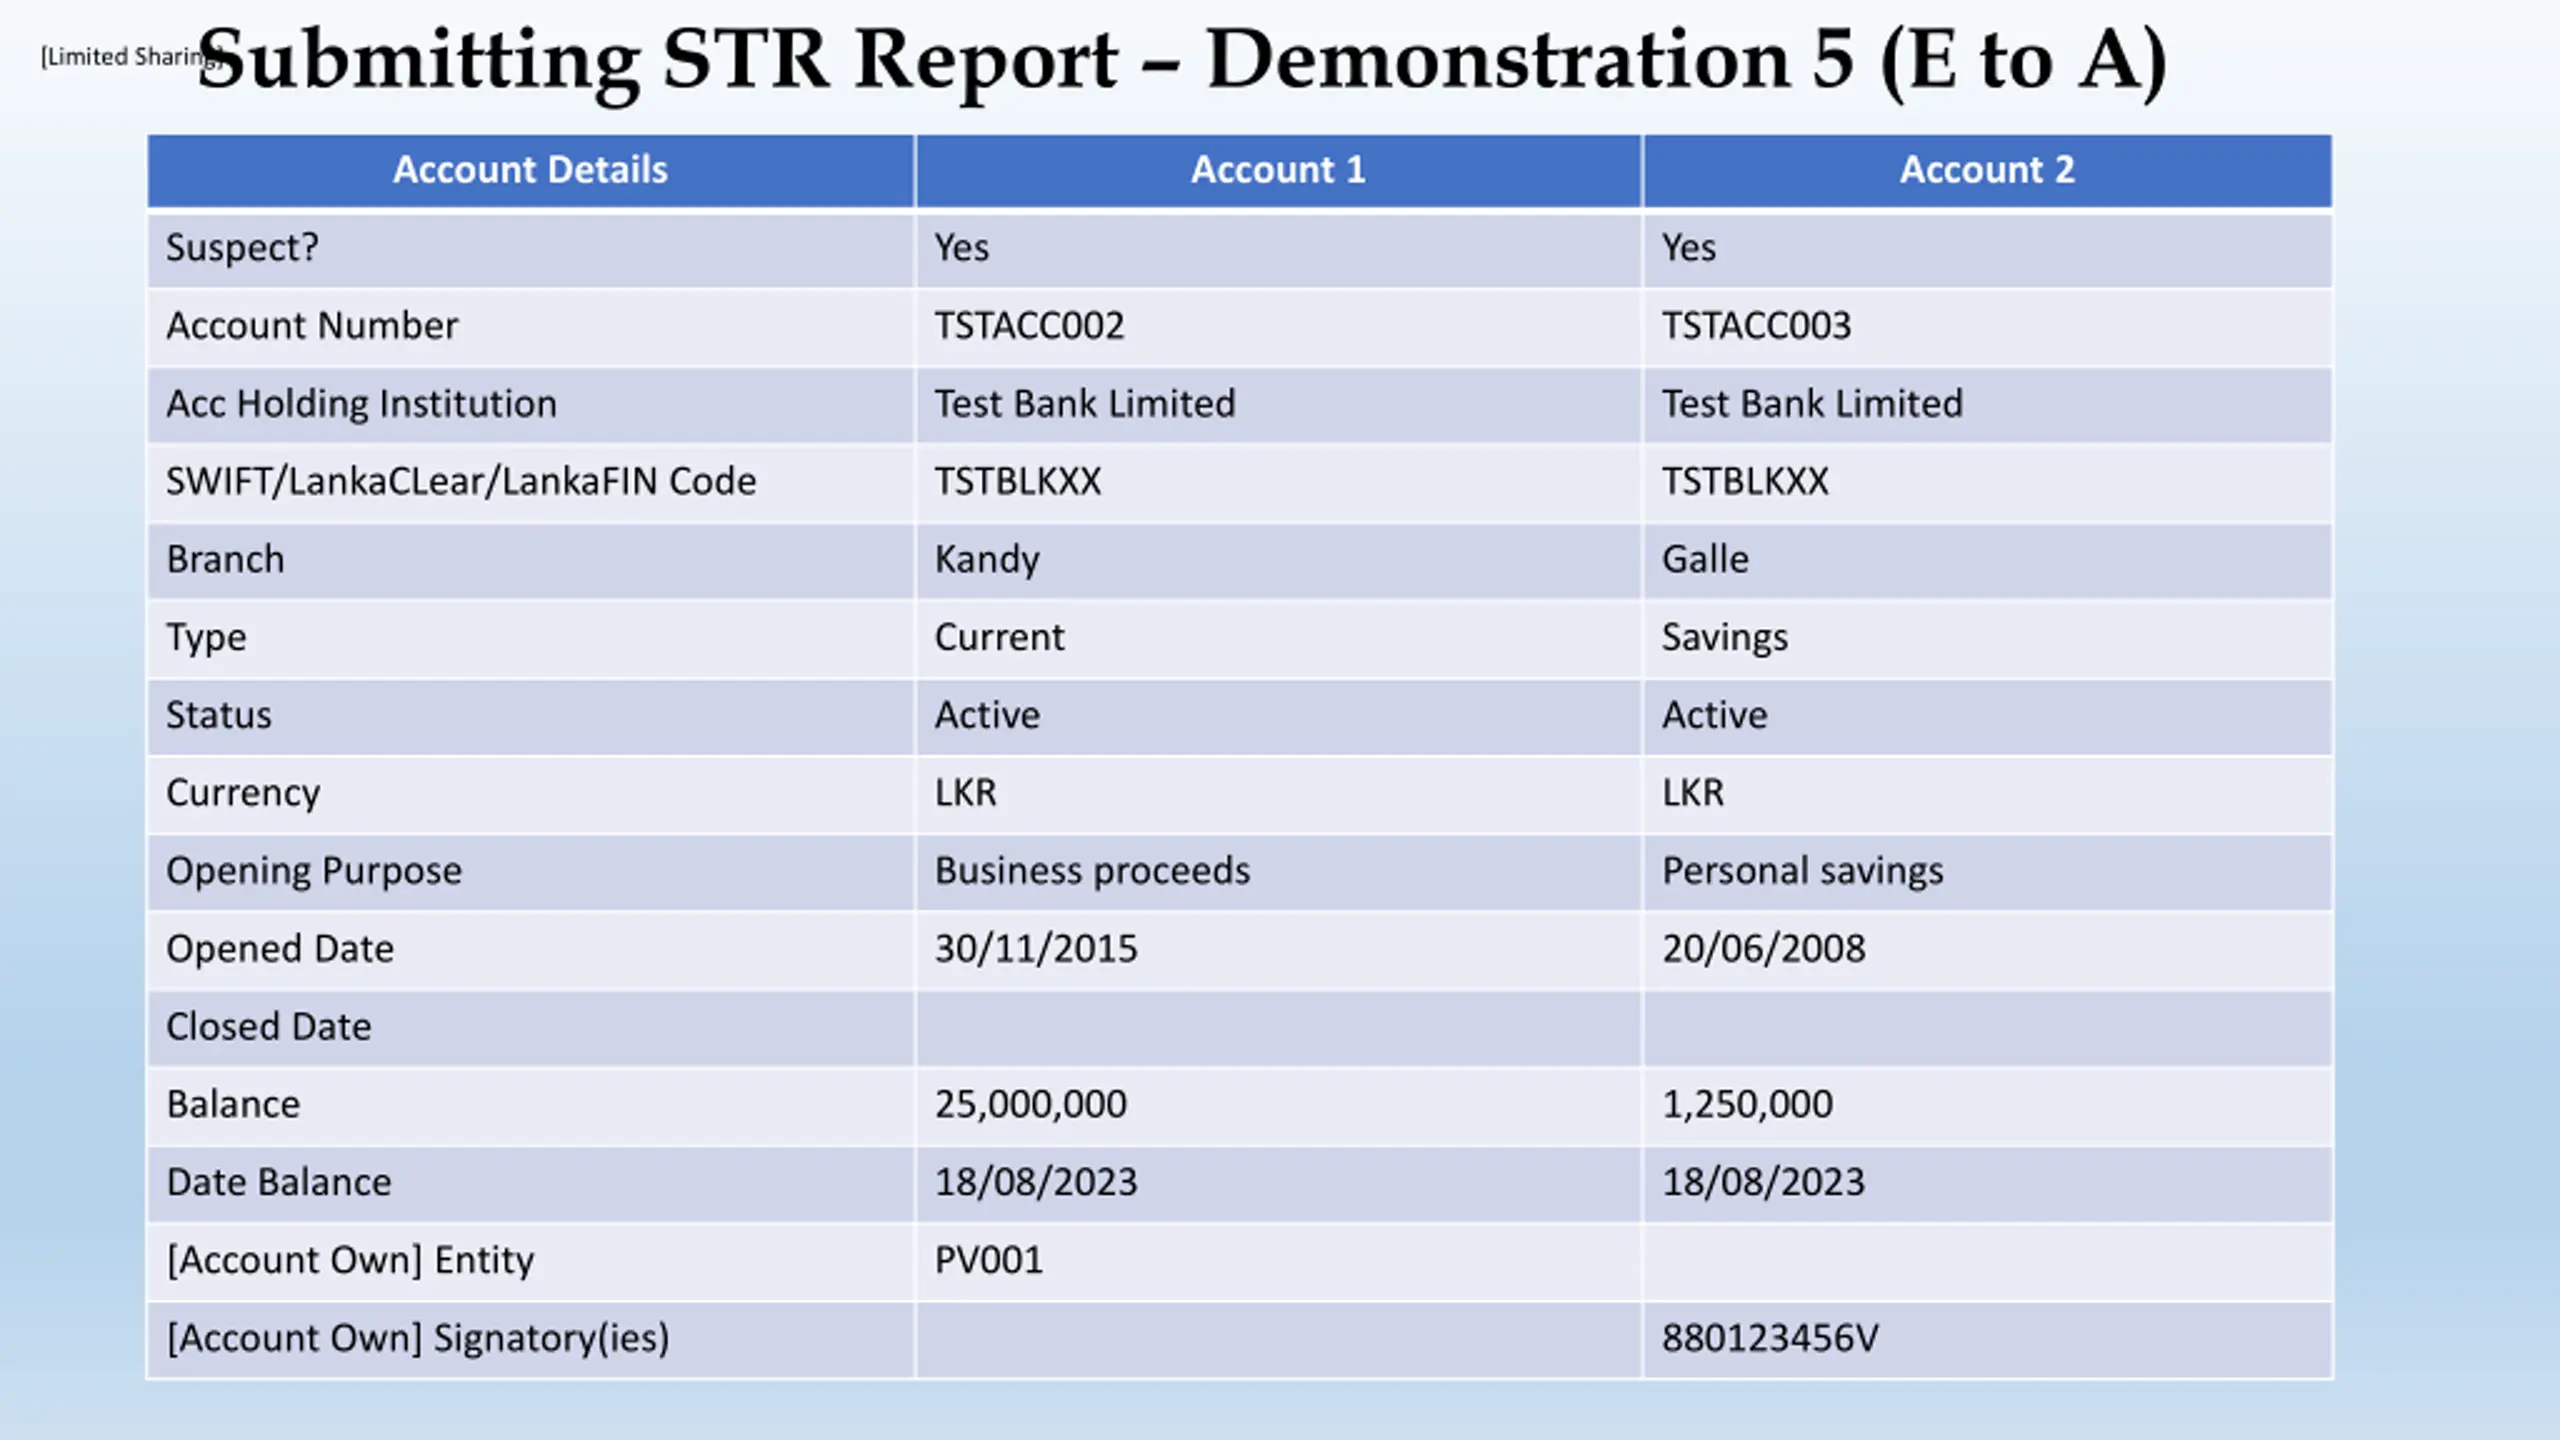Click the 'Closed Date' row label
Viewport: 2560px width, 1440px height.
(268, 1028)
